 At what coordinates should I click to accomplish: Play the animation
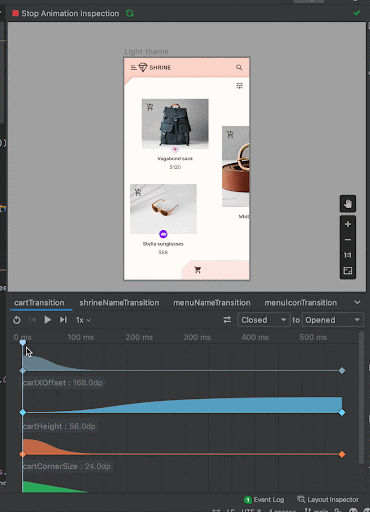(48, 320)
